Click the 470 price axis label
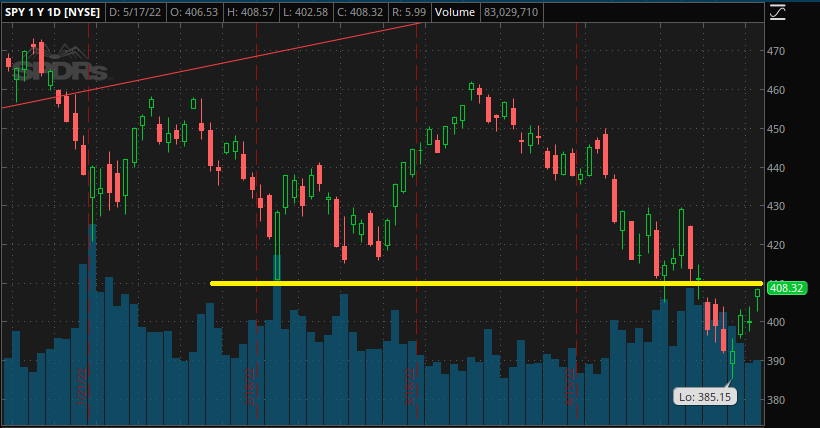The height and width of the screenshot is (428, 820). 776,51
